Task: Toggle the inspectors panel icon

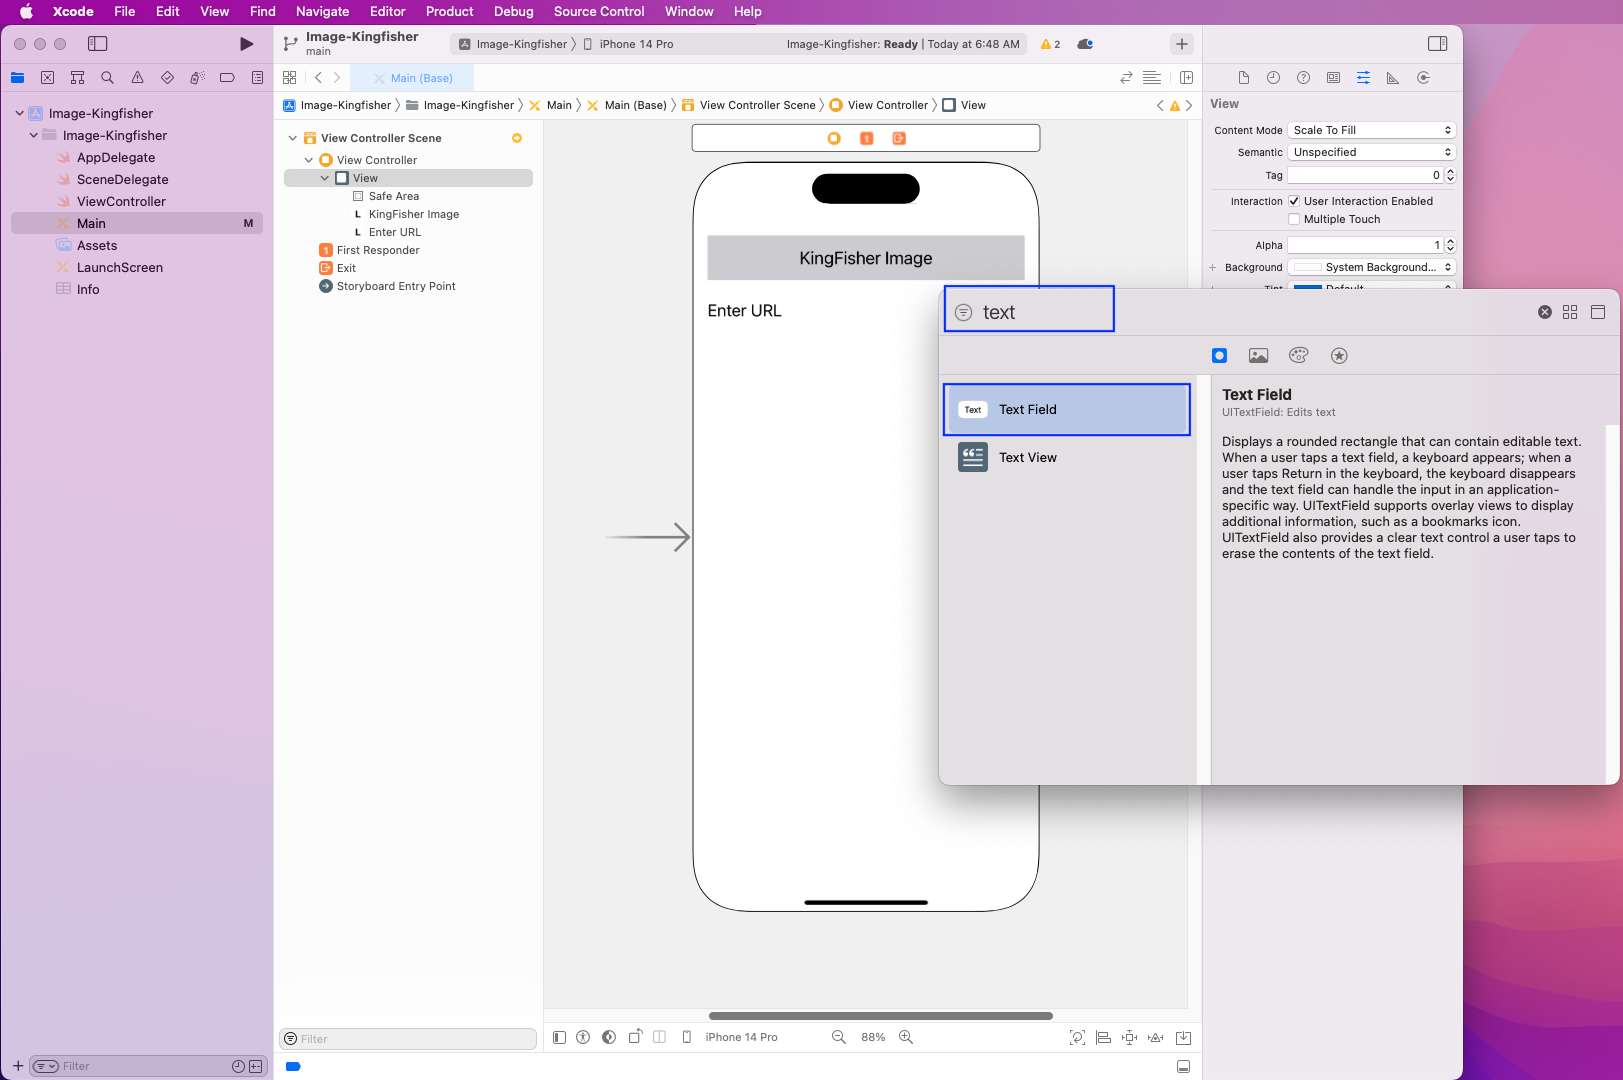Action: 1437,44
